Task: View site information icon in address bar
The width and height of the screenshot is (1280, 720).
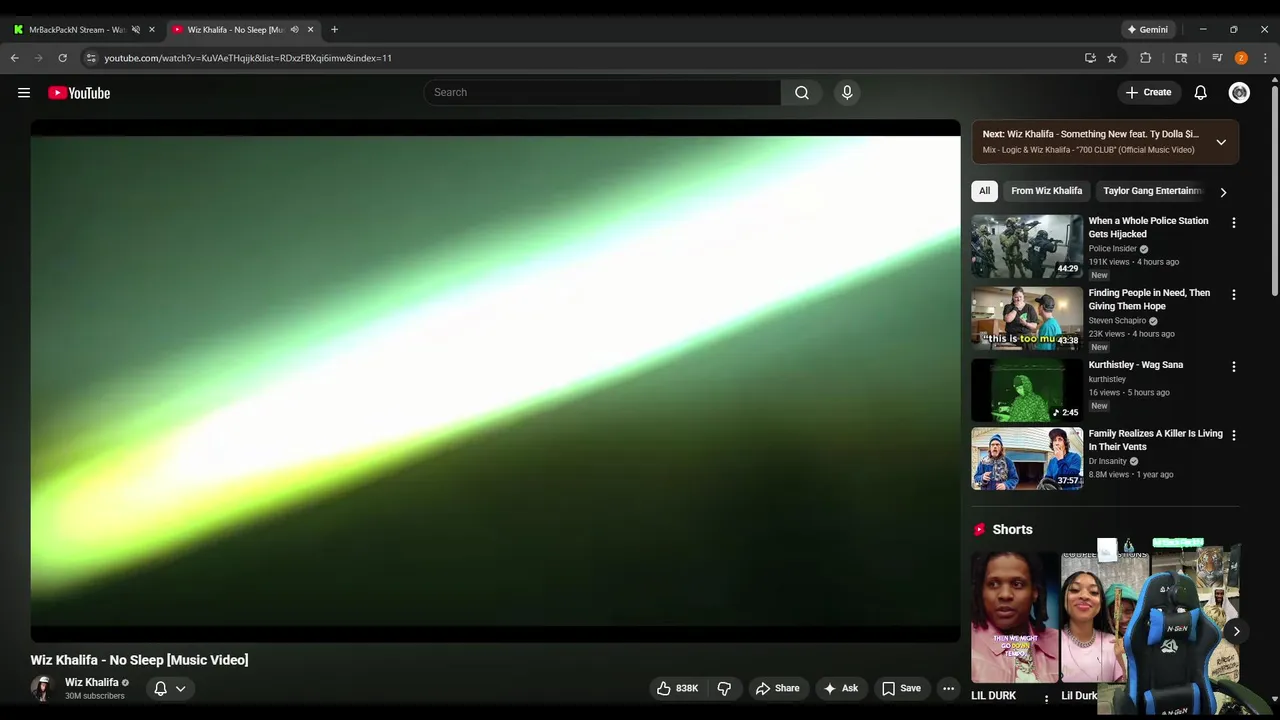Action: (x=91, y=58)
